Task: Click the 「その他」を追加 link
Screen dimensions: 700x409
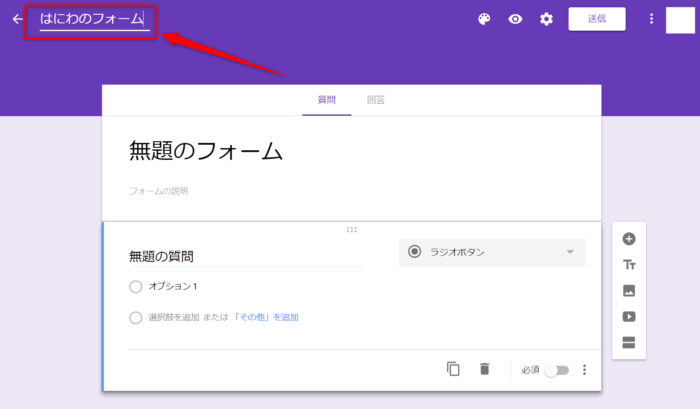Action: [x=265, y=318]
